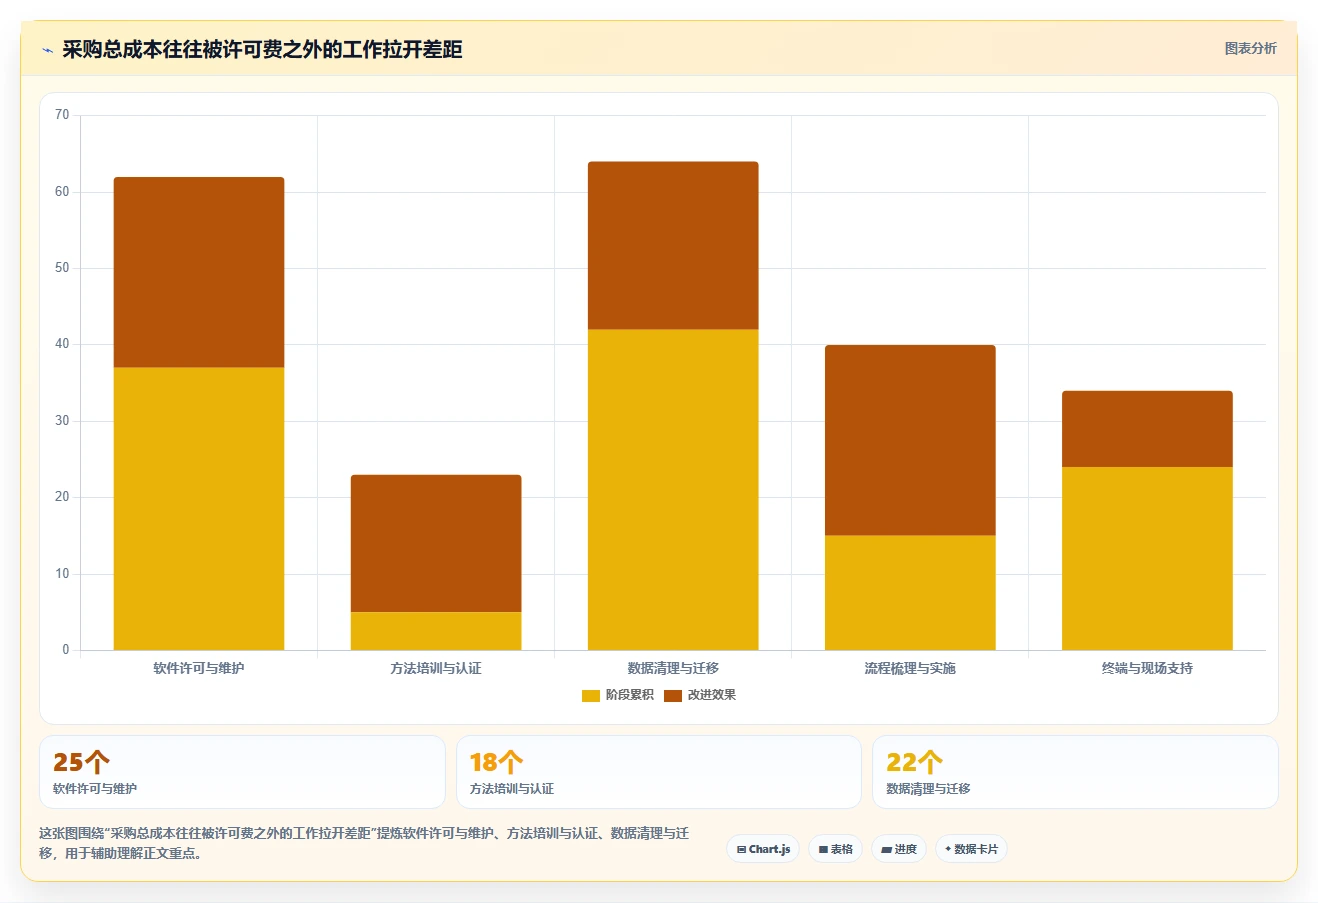Click the yellow segment of 流程梳理与实施 bar
The image size is (1318, 903).
click(x=910, y=593)
